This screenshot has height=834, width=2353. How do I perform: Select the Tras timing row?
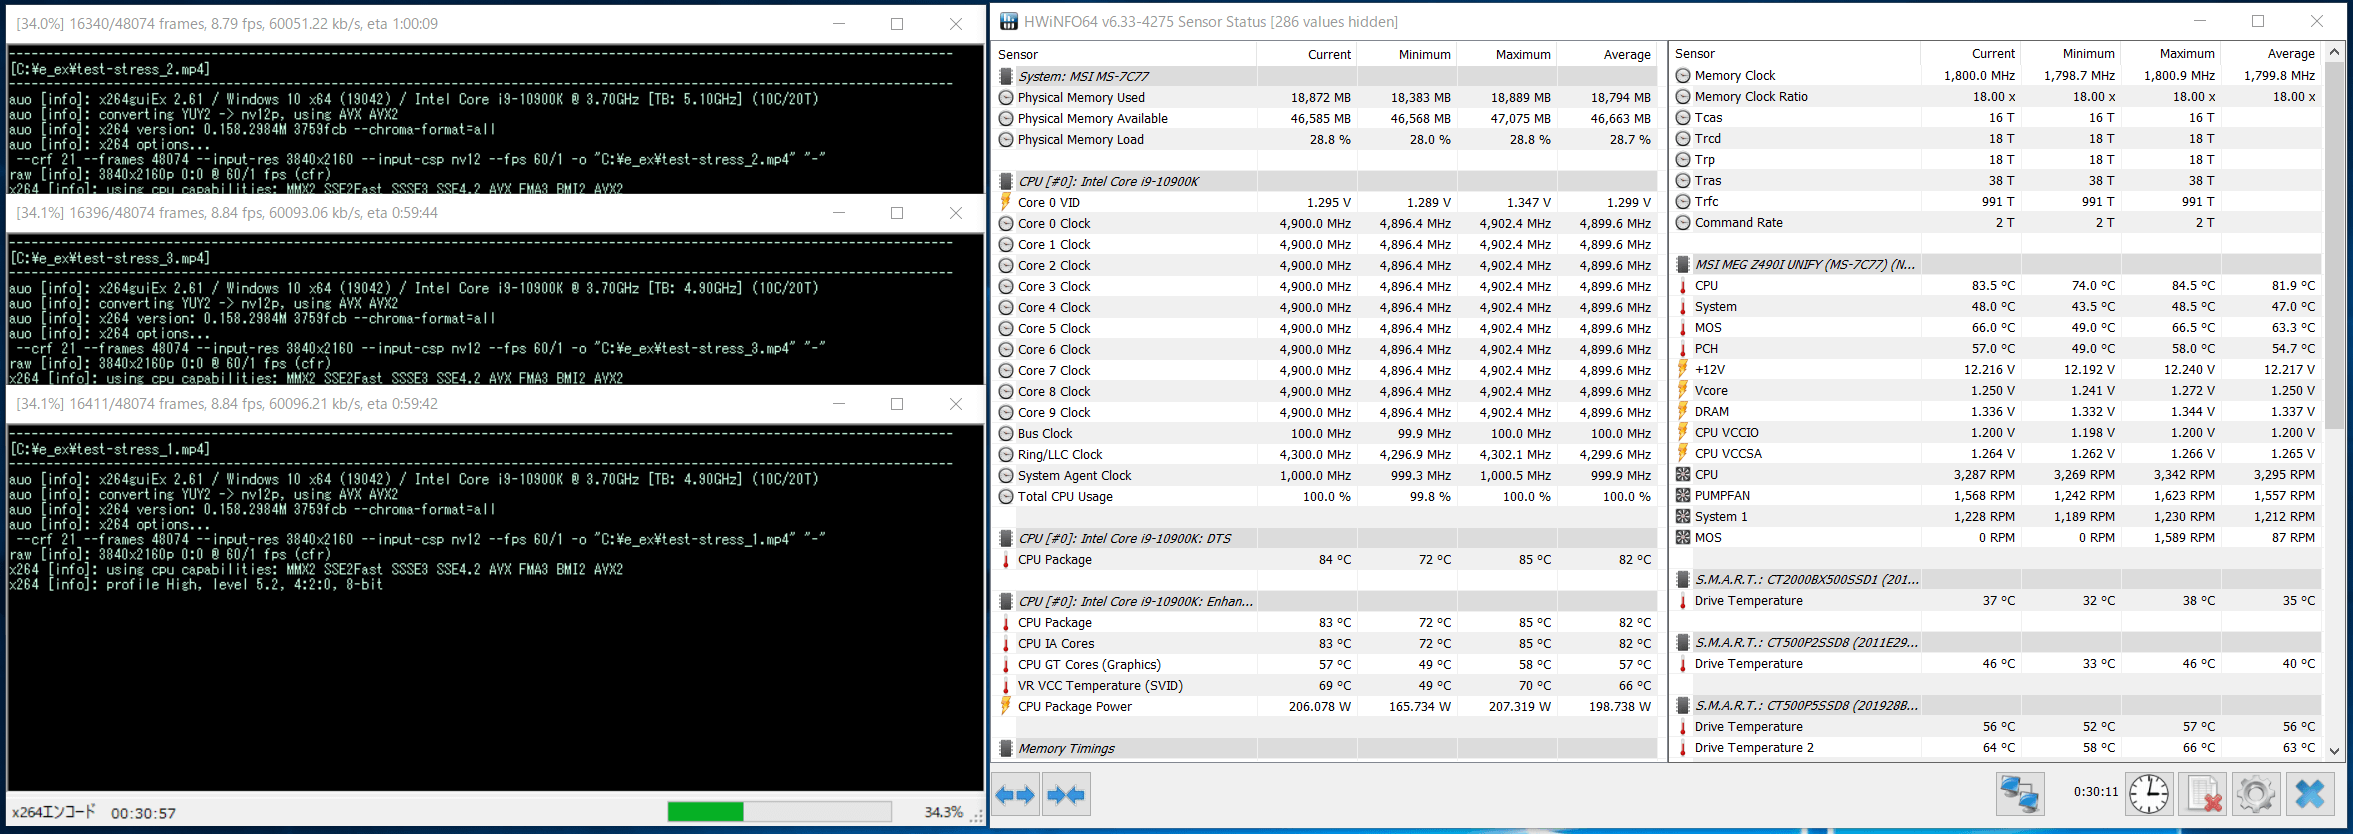click(x=1997, y=180)
